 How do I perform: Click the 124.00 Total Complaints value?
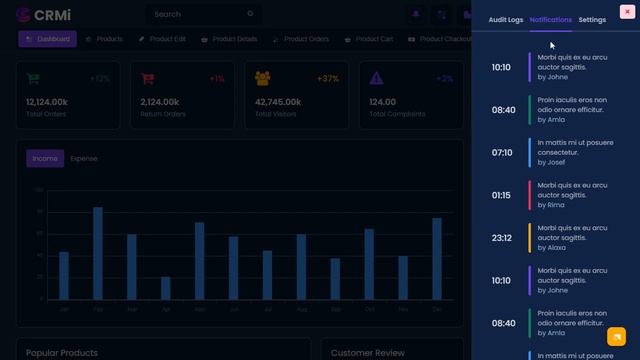pyautogui.click(x=382, y=102)
